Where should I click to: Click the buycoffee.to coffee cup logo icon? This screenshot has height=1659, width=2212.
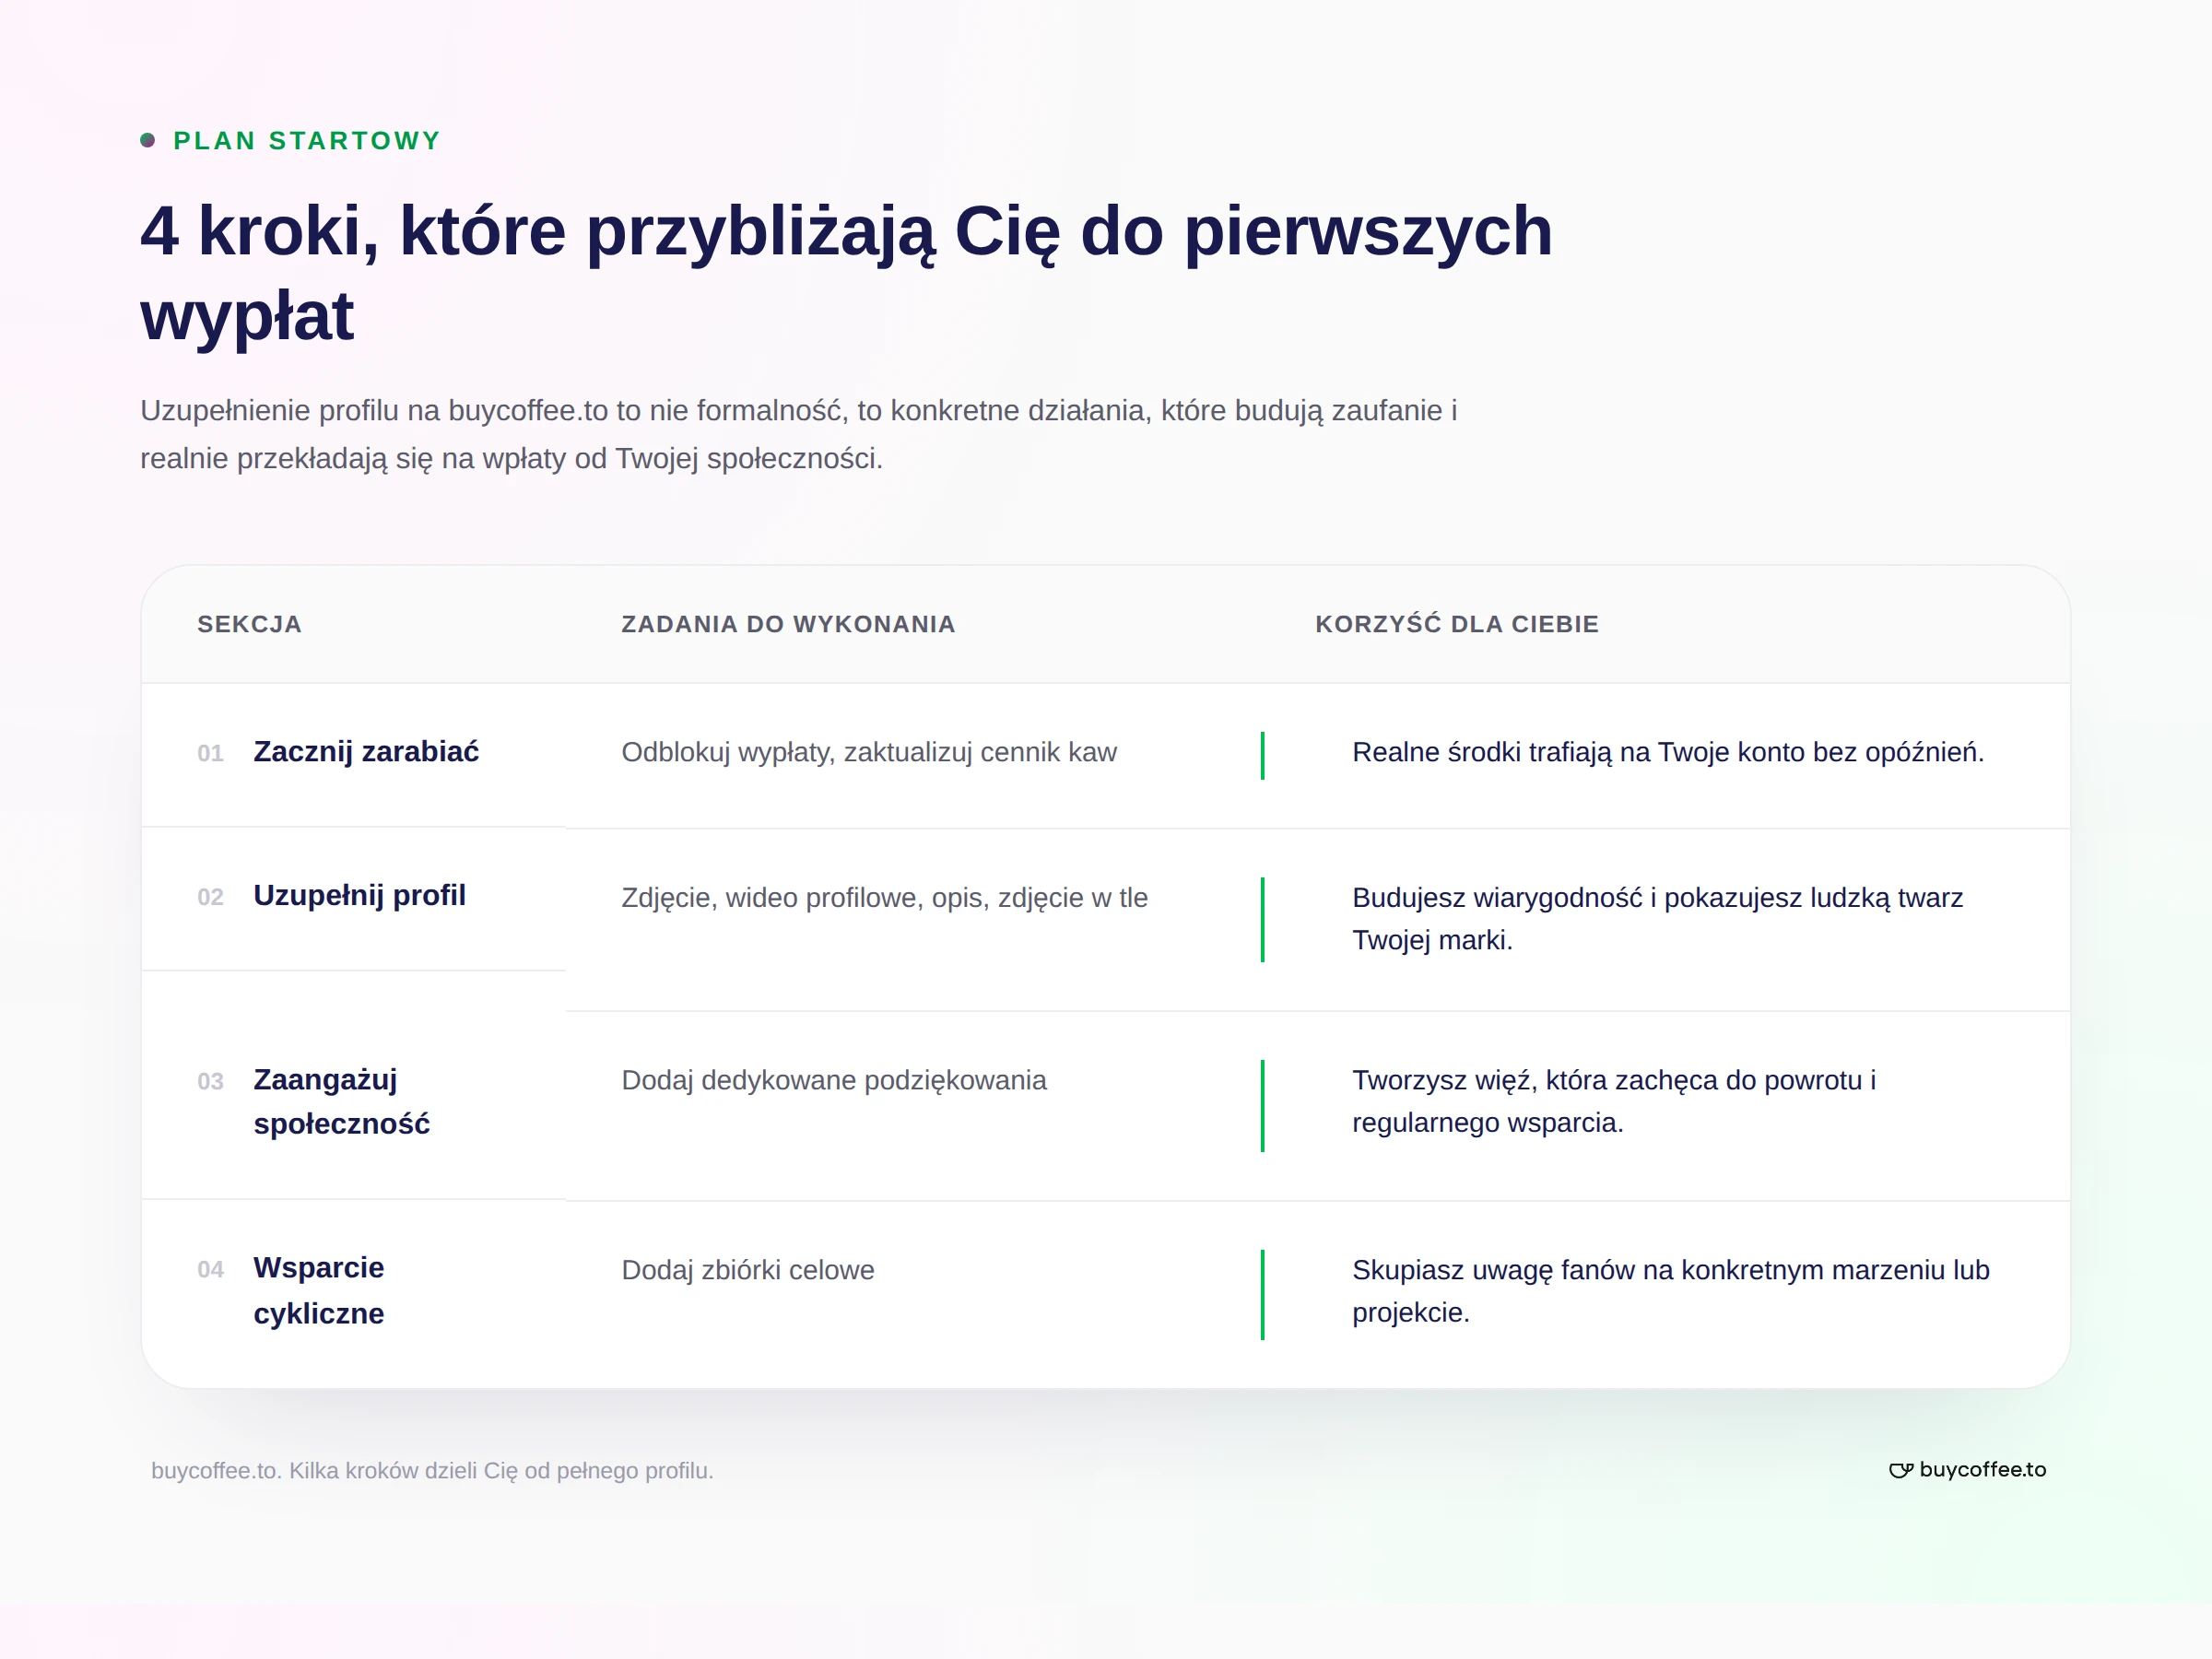tap(1901, 1470)
